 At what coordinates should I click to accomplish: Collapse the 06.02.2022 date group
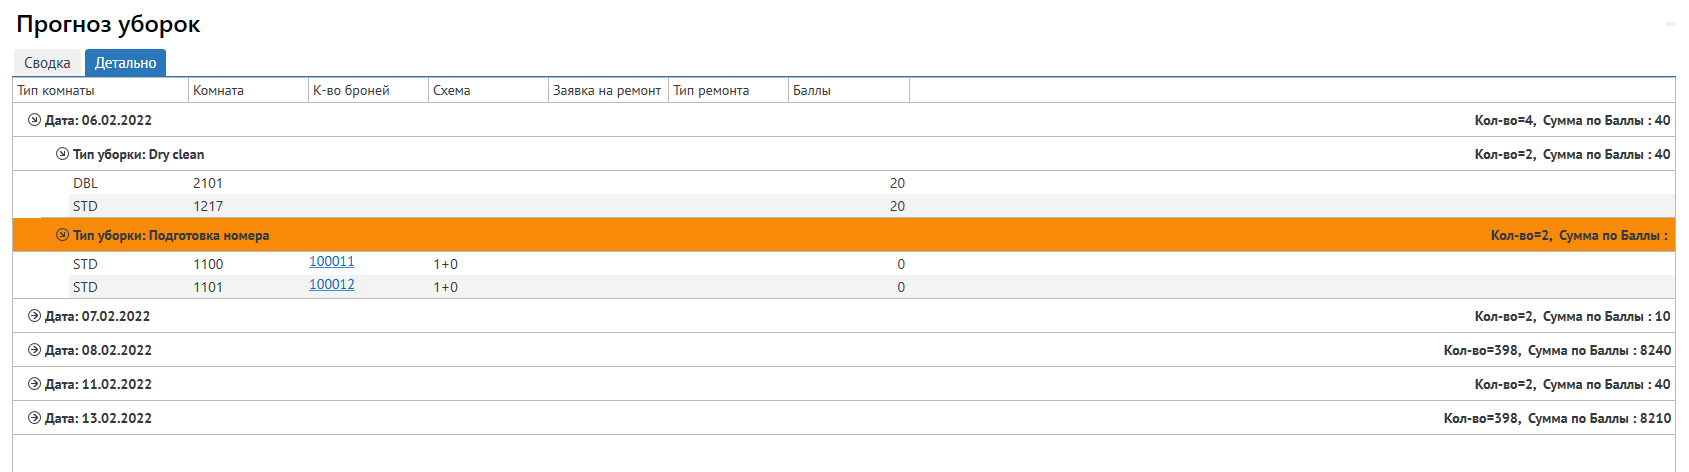pyautogui.click(x=34, y=120)
